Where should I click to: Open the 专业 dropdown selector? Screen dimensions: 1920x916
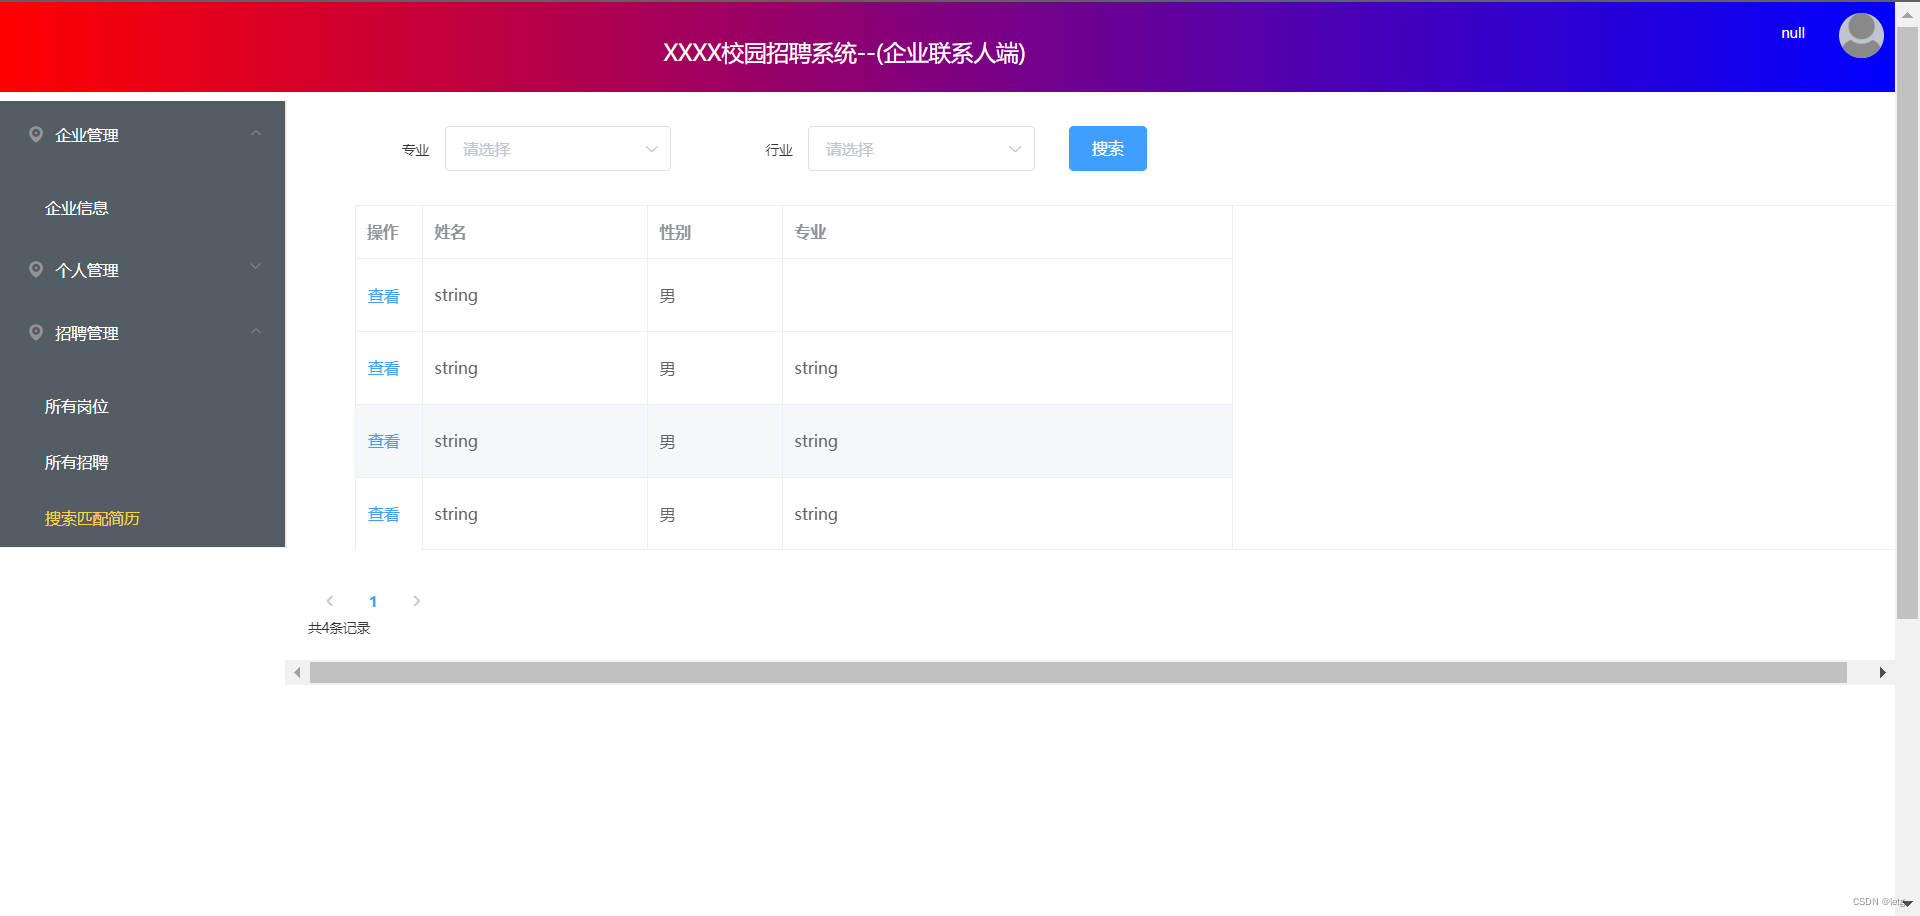[557, 149]
